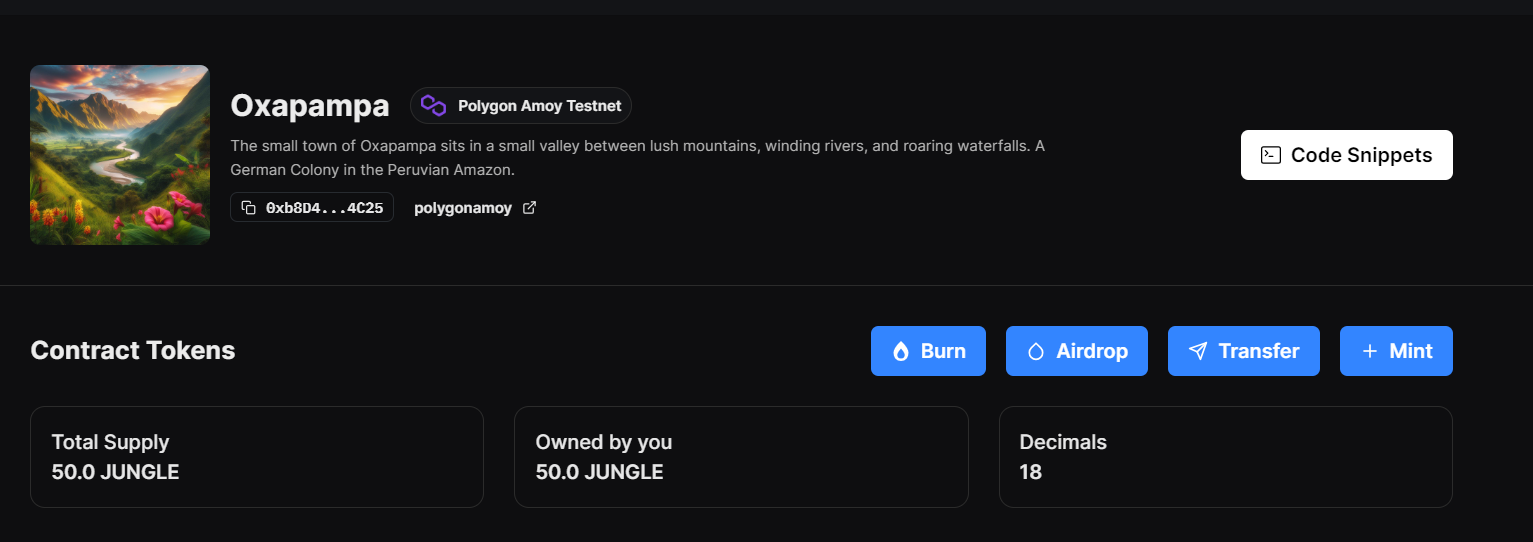1533x542 pixels.
Task: Click the Polygon Amoy Testnet badge text
Action: point(539,106)
